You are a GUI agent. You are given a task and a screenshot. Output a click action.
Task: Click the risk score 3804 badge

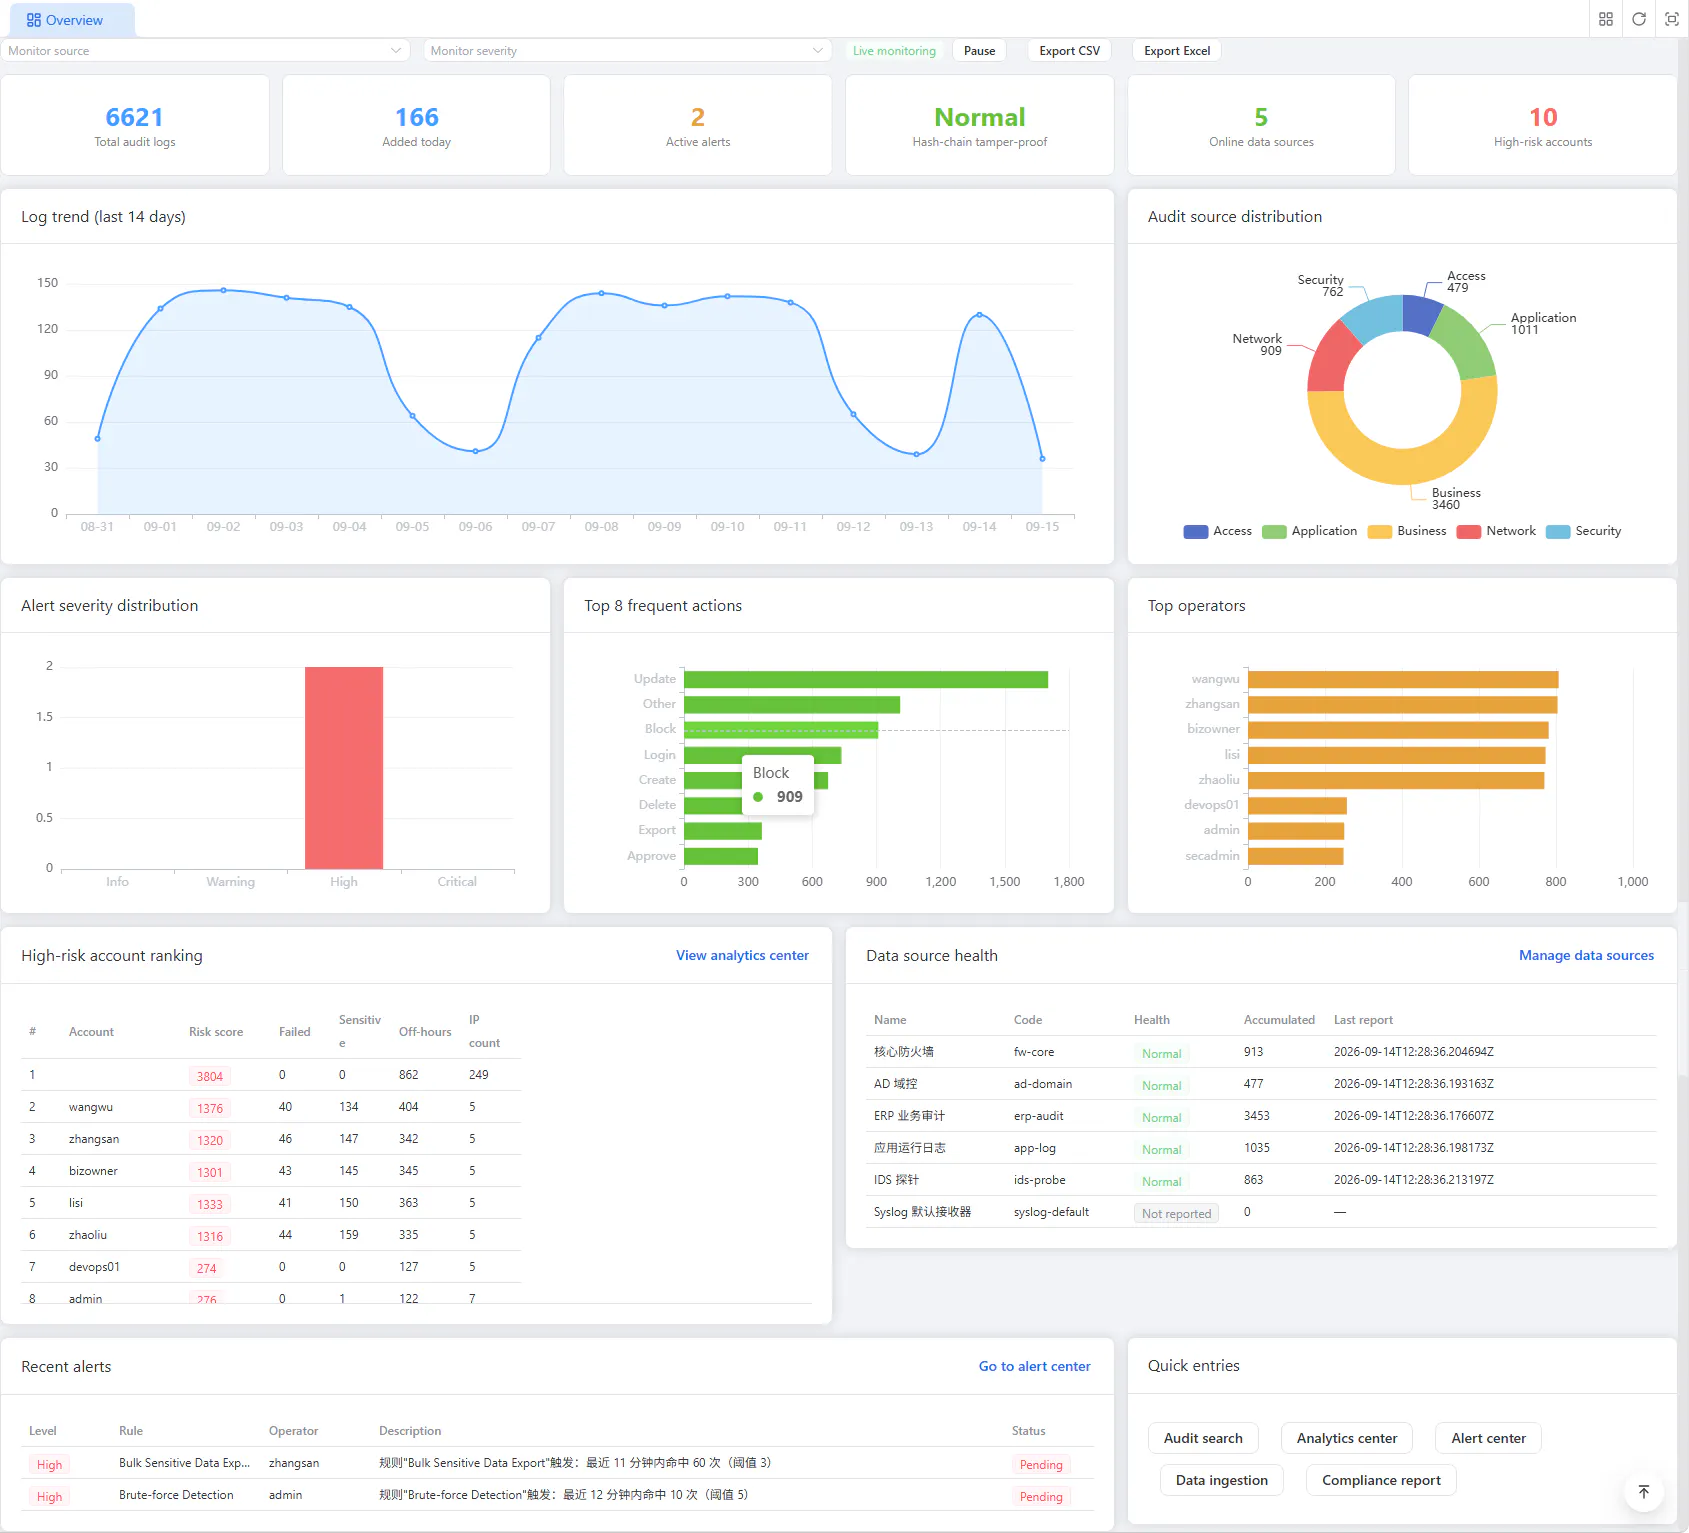tap(210, 1076)
